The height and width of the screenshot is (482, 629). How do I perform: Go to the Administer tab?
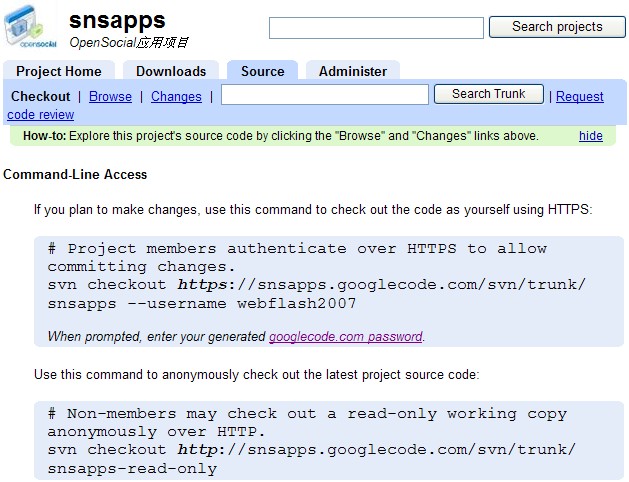[353, 71]
